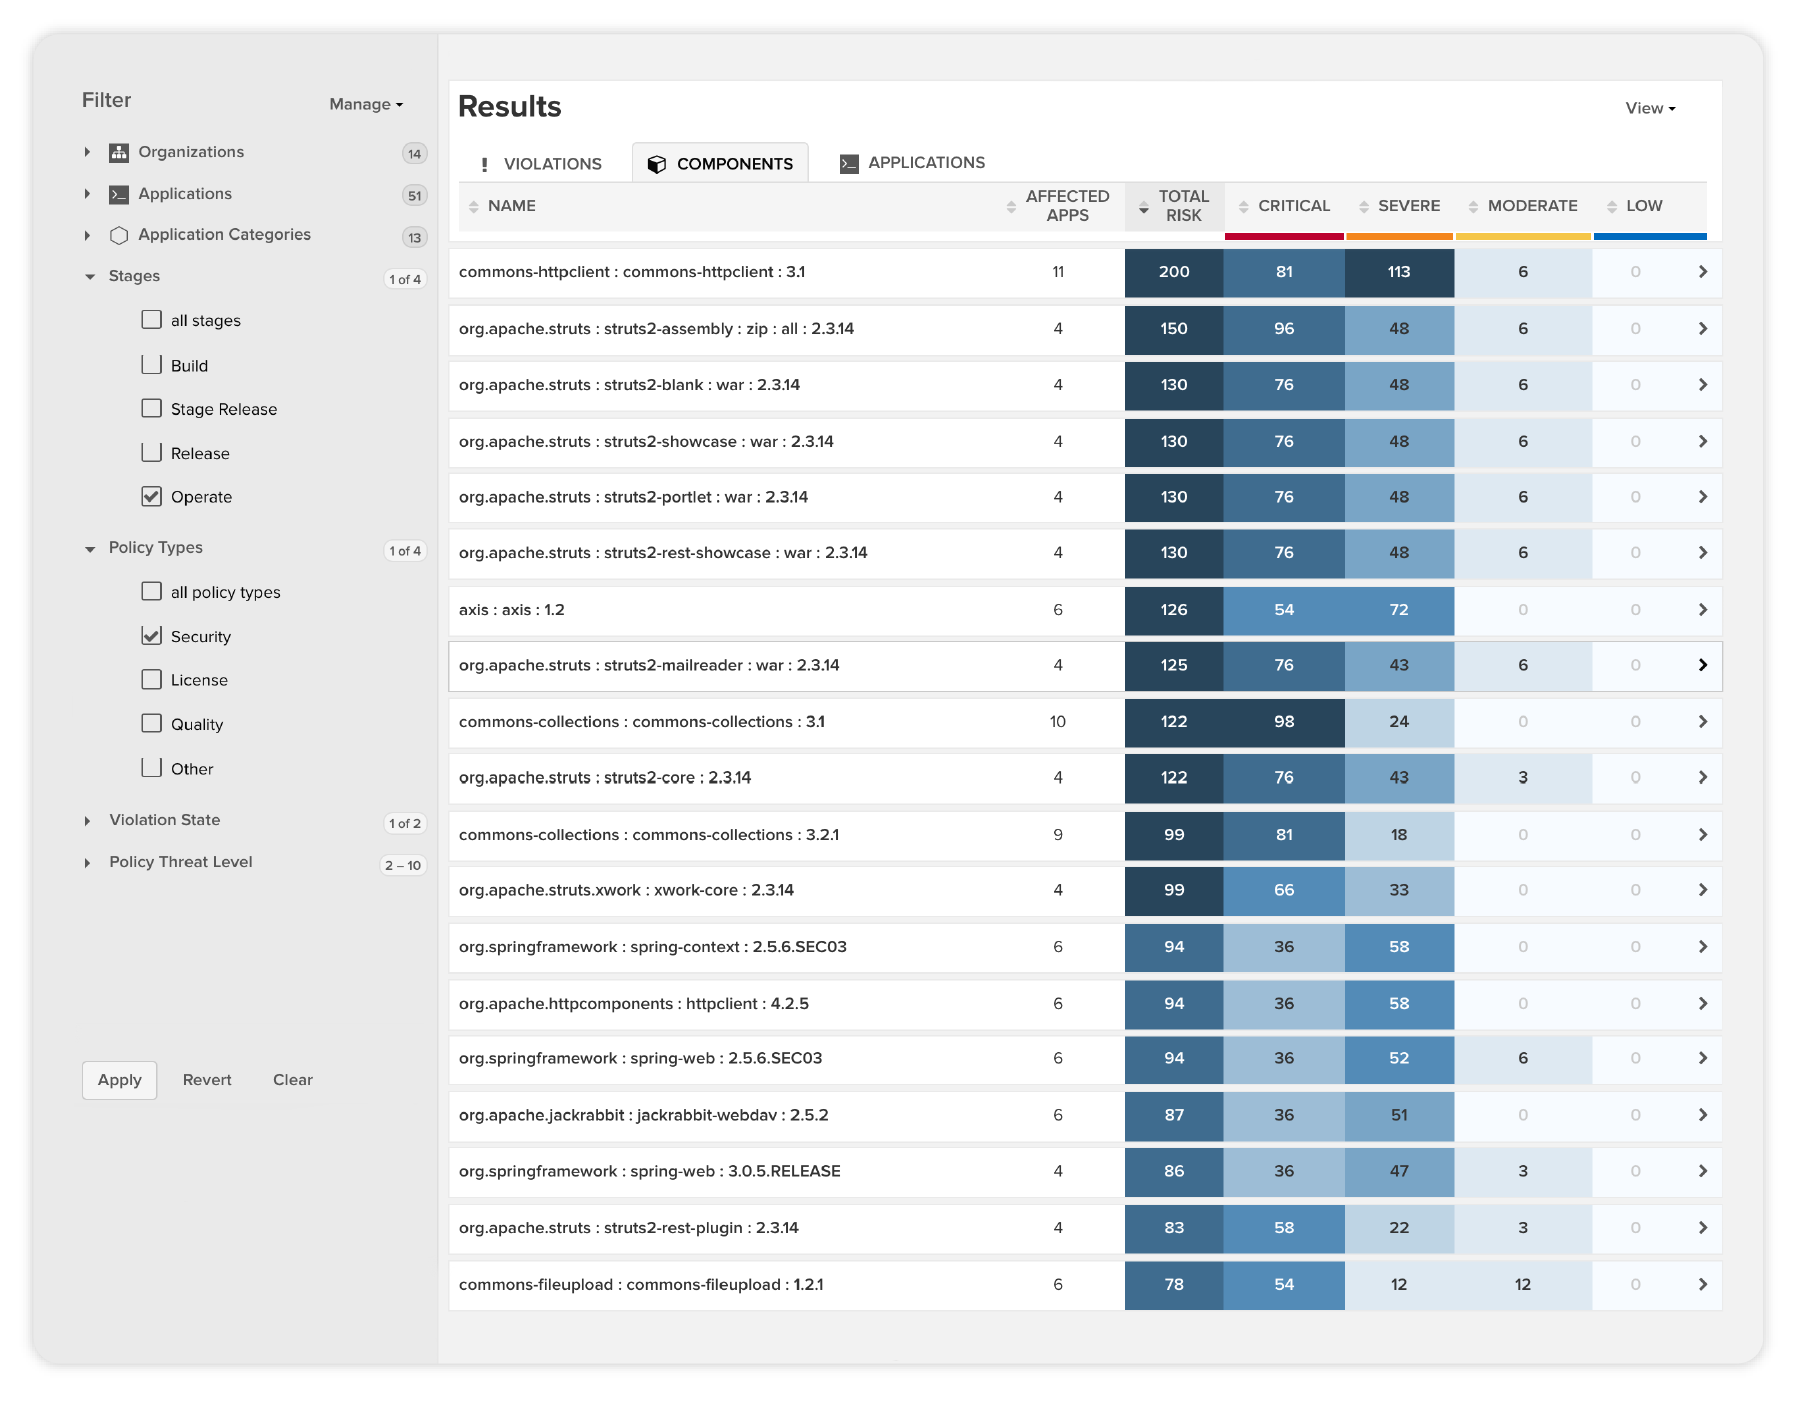The width and height of the screenshot is (1800, 1401).
Task: Expand the Policy Threat Level filter
Action: pos(88,863)
